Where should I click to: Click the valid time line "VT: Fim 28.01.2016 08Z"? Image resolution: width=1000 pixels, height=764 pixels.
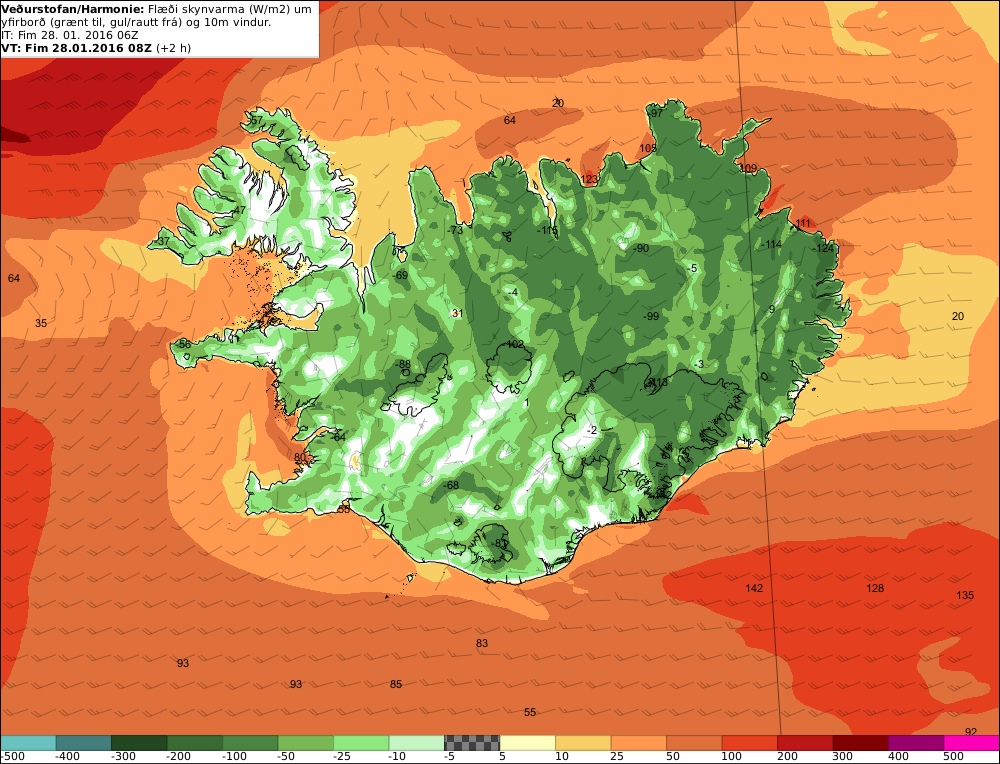click(x=77, y=48)
